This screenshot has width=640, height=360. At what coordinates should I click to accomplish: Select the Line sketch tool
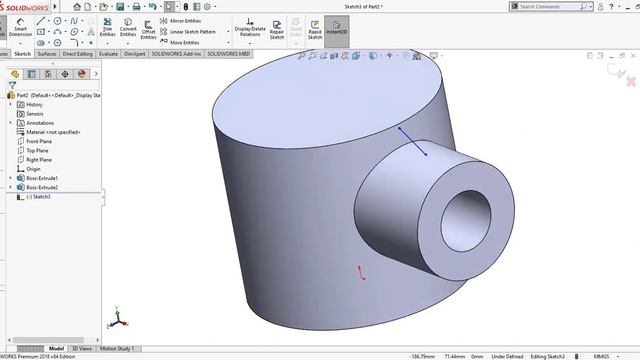(x=40, y=21)
